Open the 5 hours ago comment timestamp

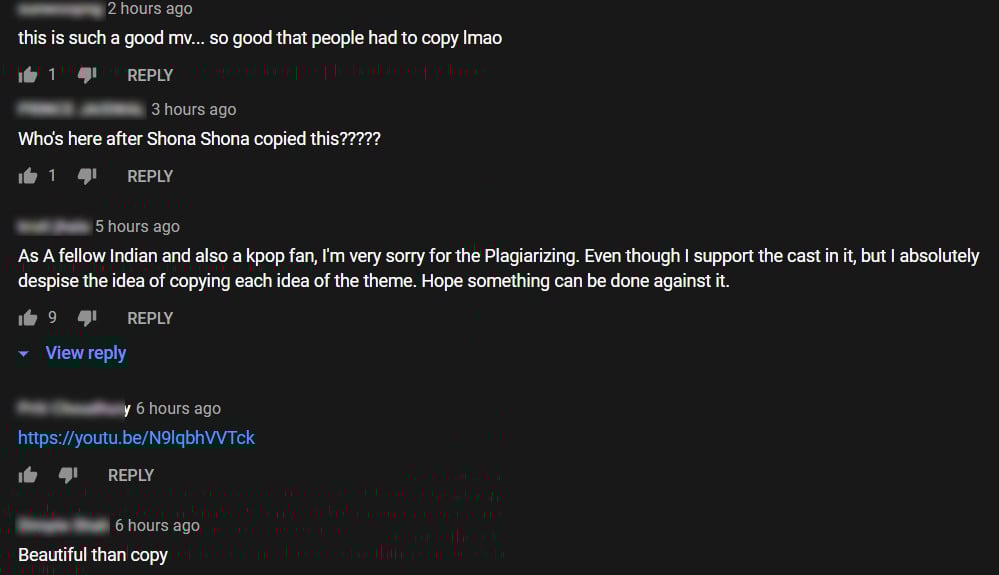[137, 227]
